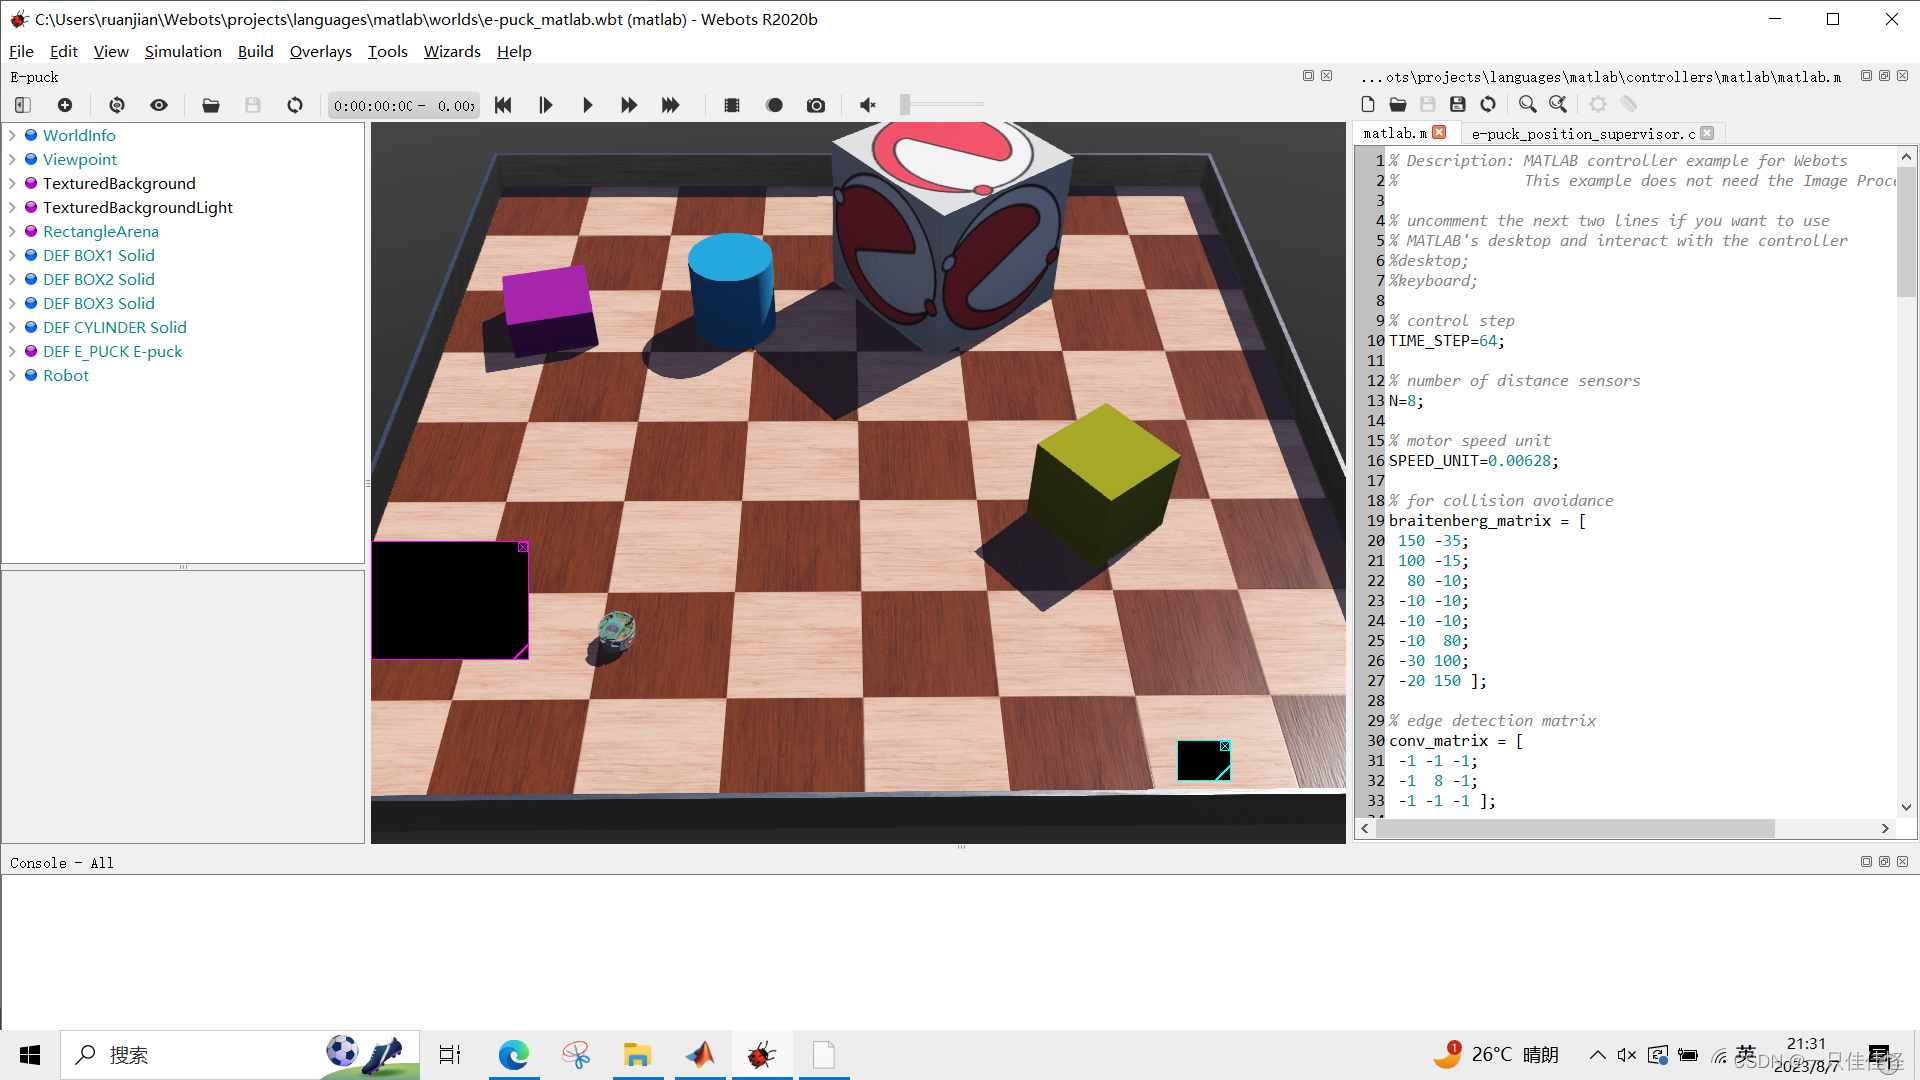Open the Edit menu
The image size is (1920, 1080).
[x=63, y=51]
